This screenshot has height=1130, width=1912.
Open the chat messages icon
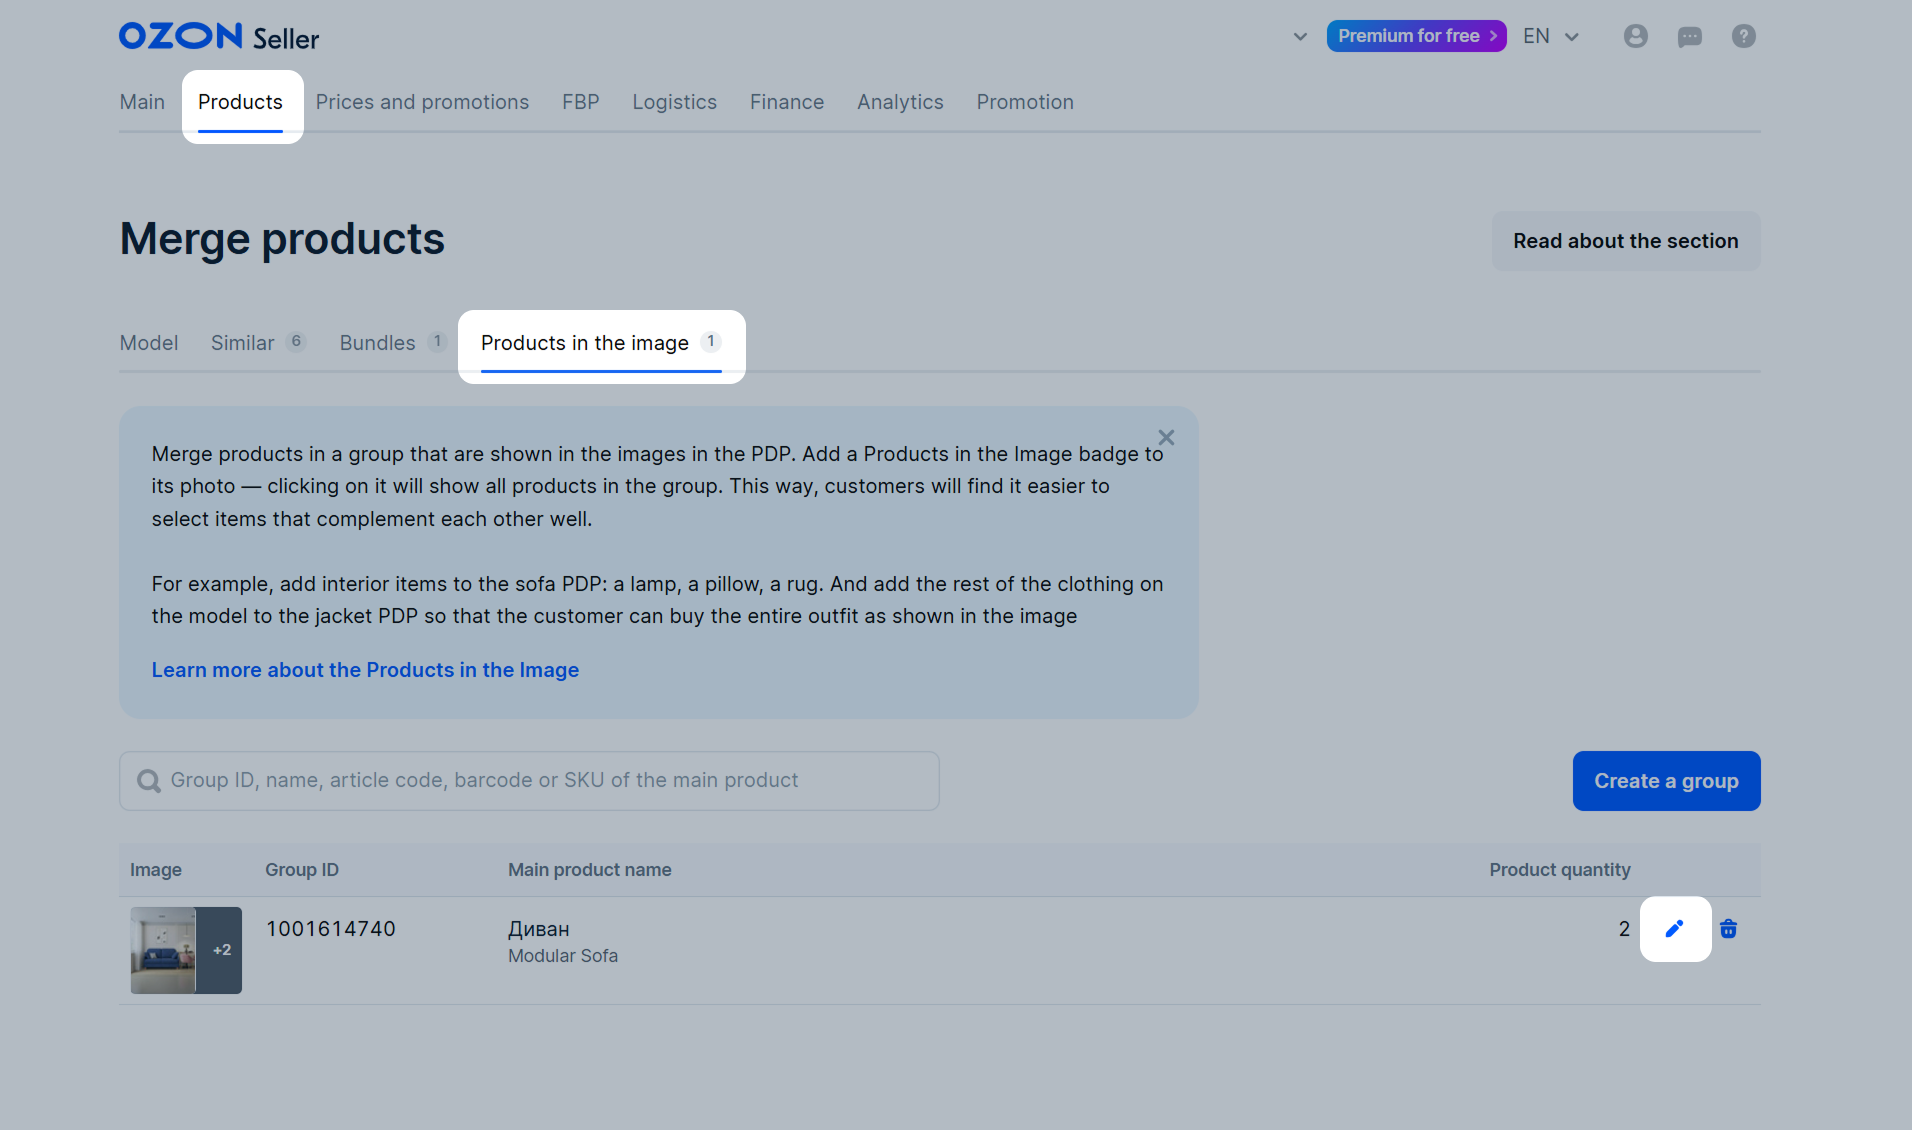[x=1690, y=37]
